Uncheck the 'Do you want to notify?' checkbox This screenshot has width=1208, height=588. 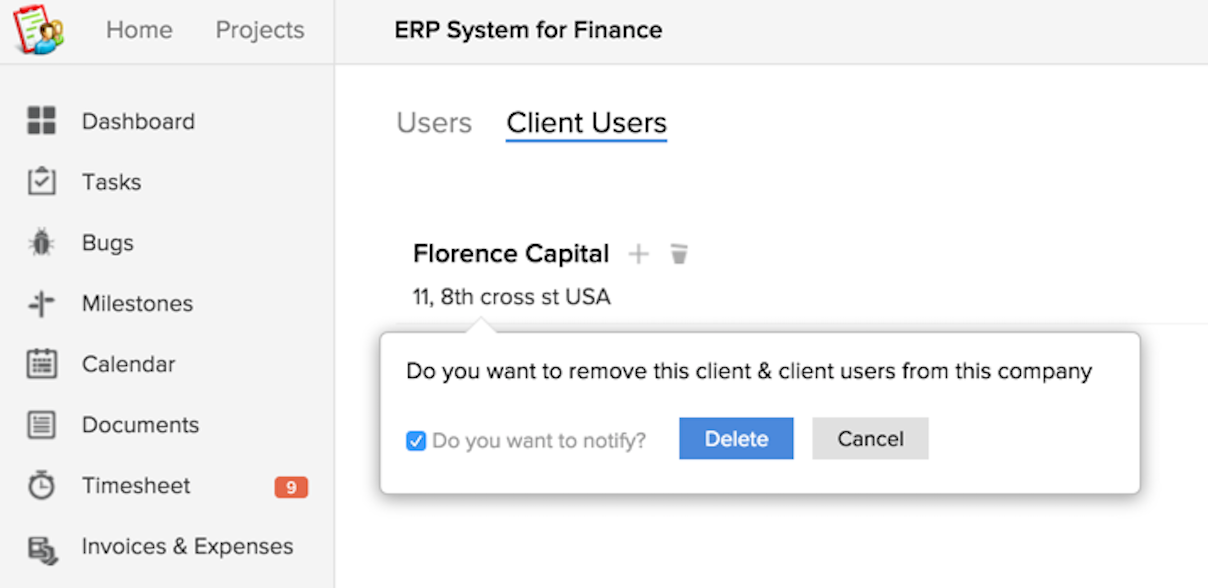pyautogui.click(x=416, y=440)
